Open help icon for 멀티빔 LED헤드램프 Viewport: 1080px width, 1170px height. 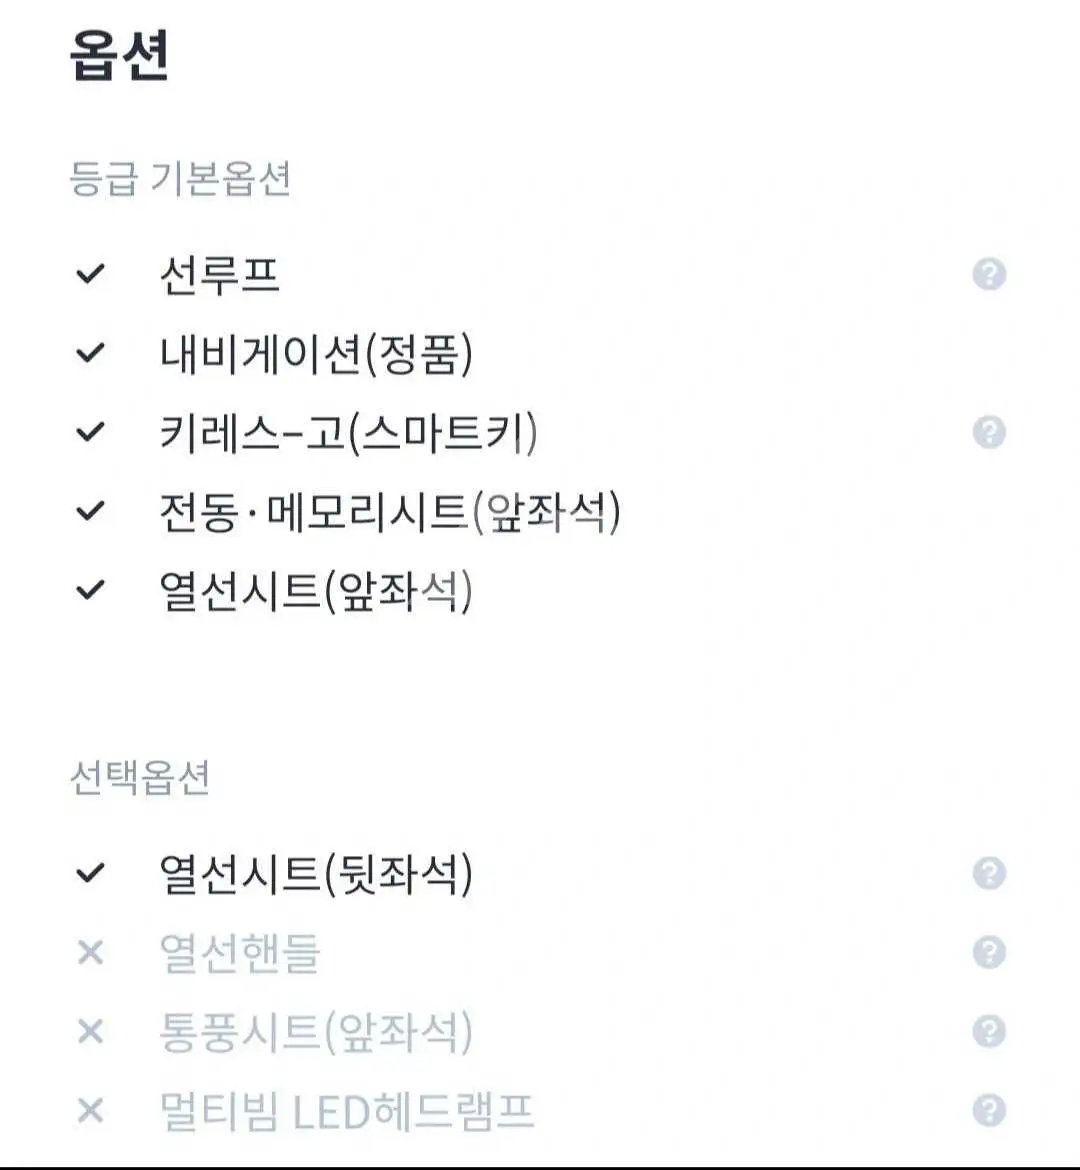(x=989, y=1110)
